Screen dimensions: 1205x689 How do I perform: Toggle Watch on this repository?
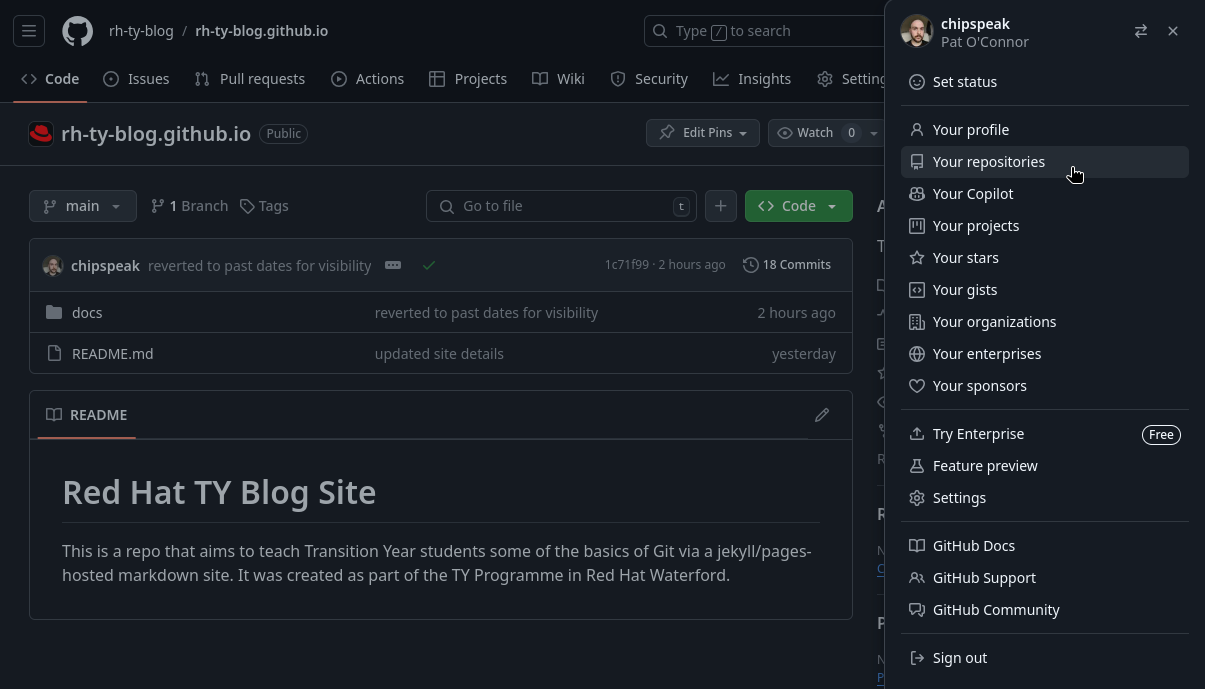point(806,133)
